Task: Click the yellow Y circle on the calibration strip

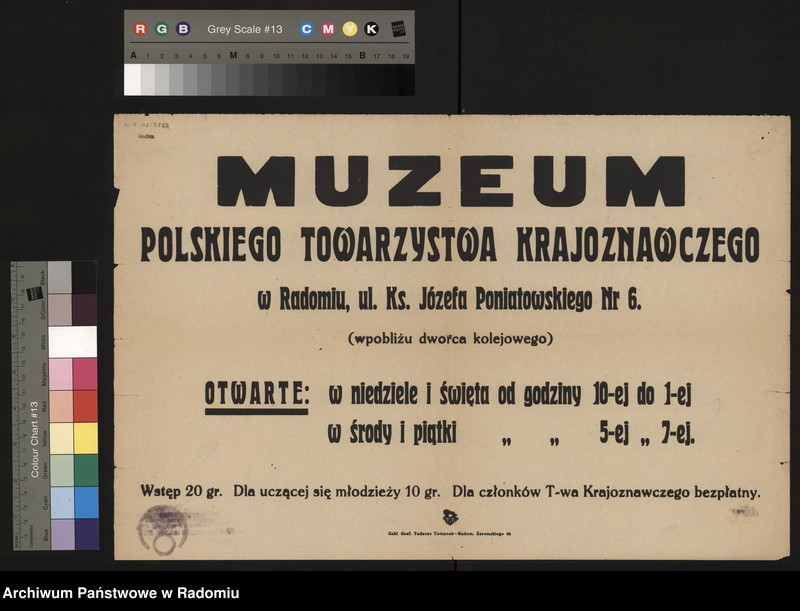Action: [349, 28]
